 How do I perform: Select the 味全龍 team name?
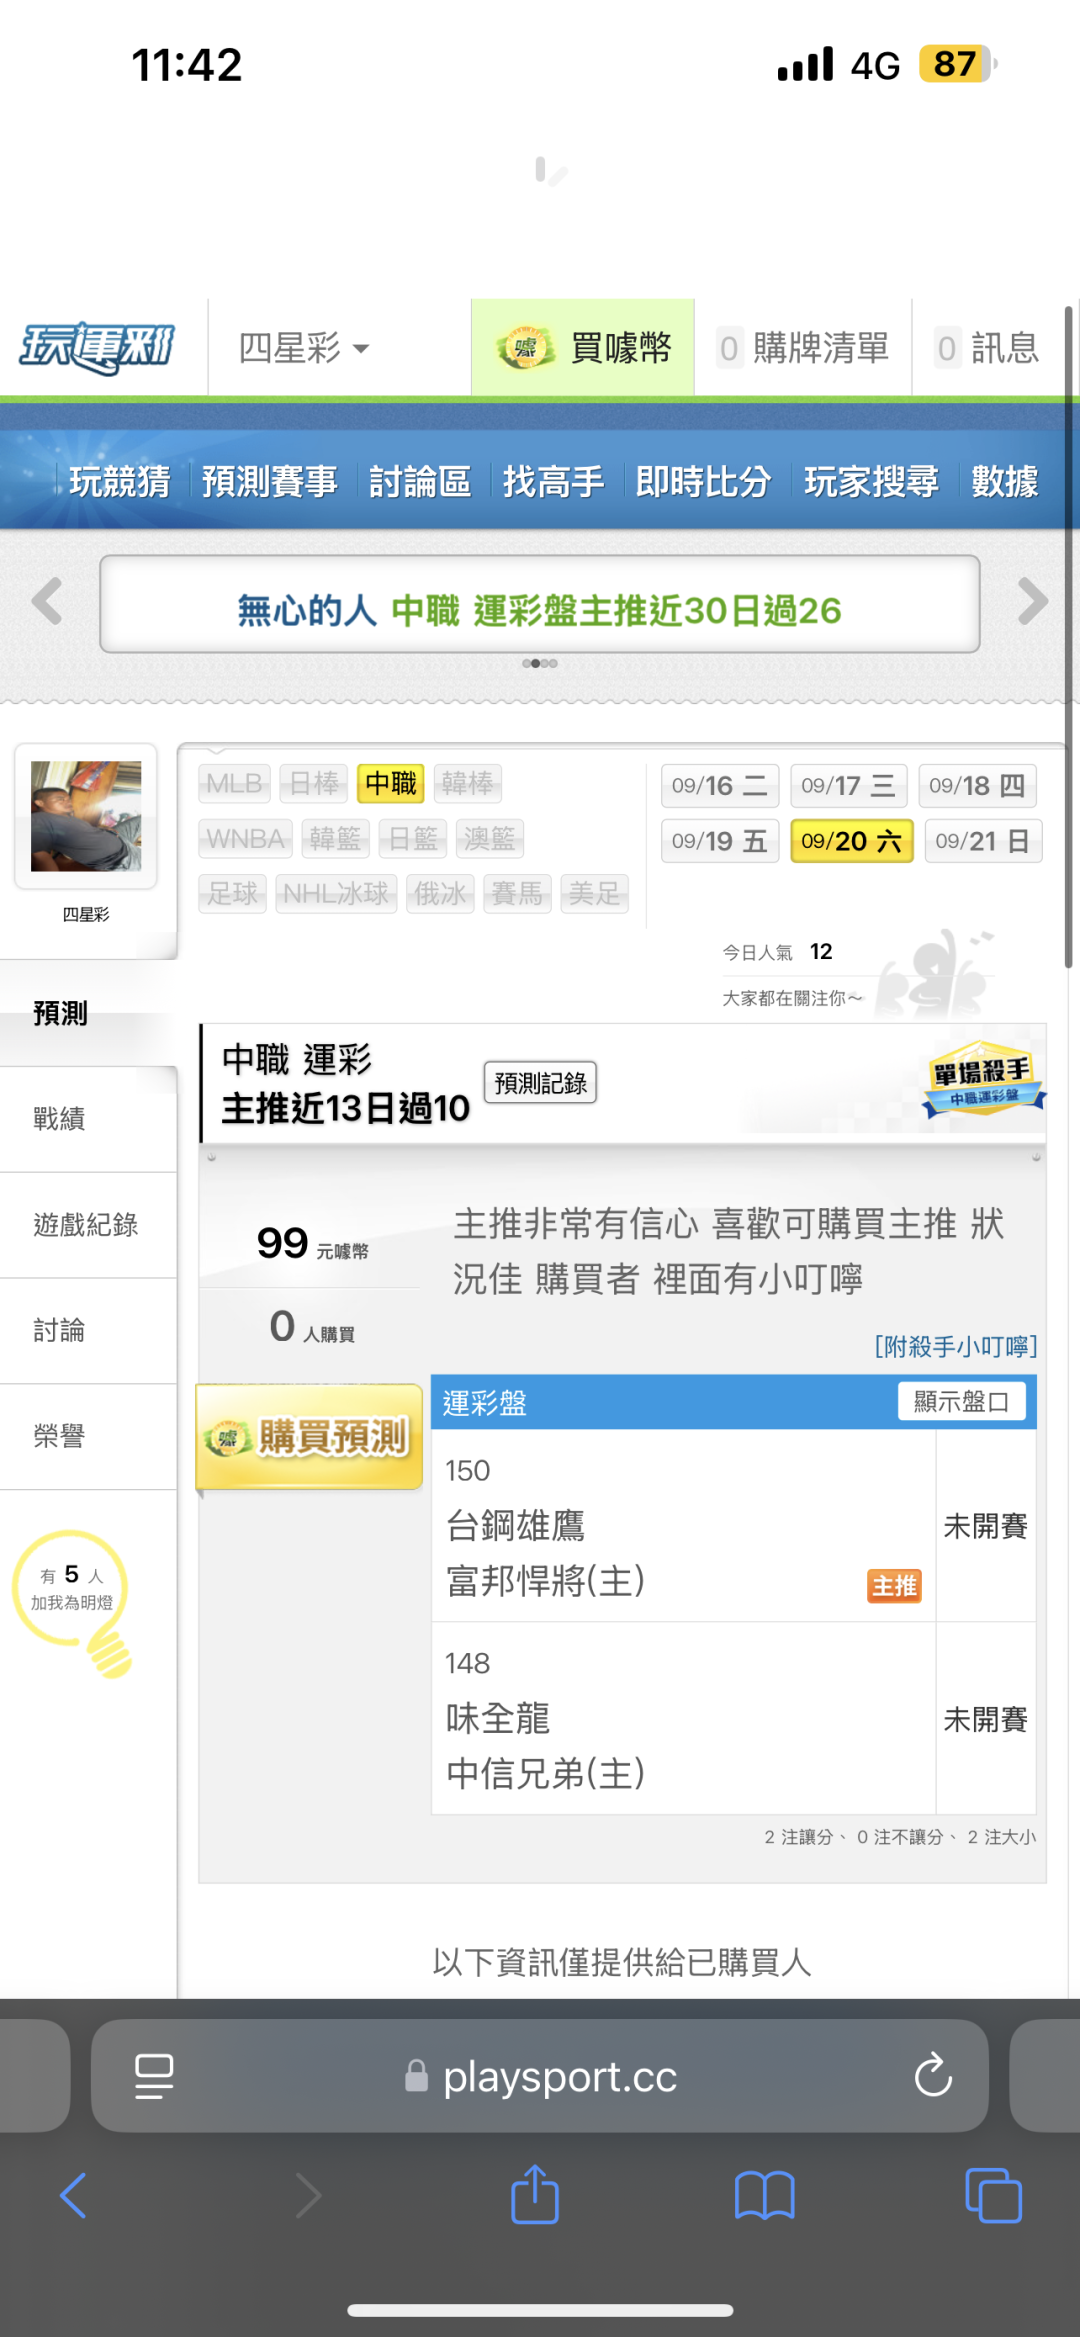pos(498,1719)
